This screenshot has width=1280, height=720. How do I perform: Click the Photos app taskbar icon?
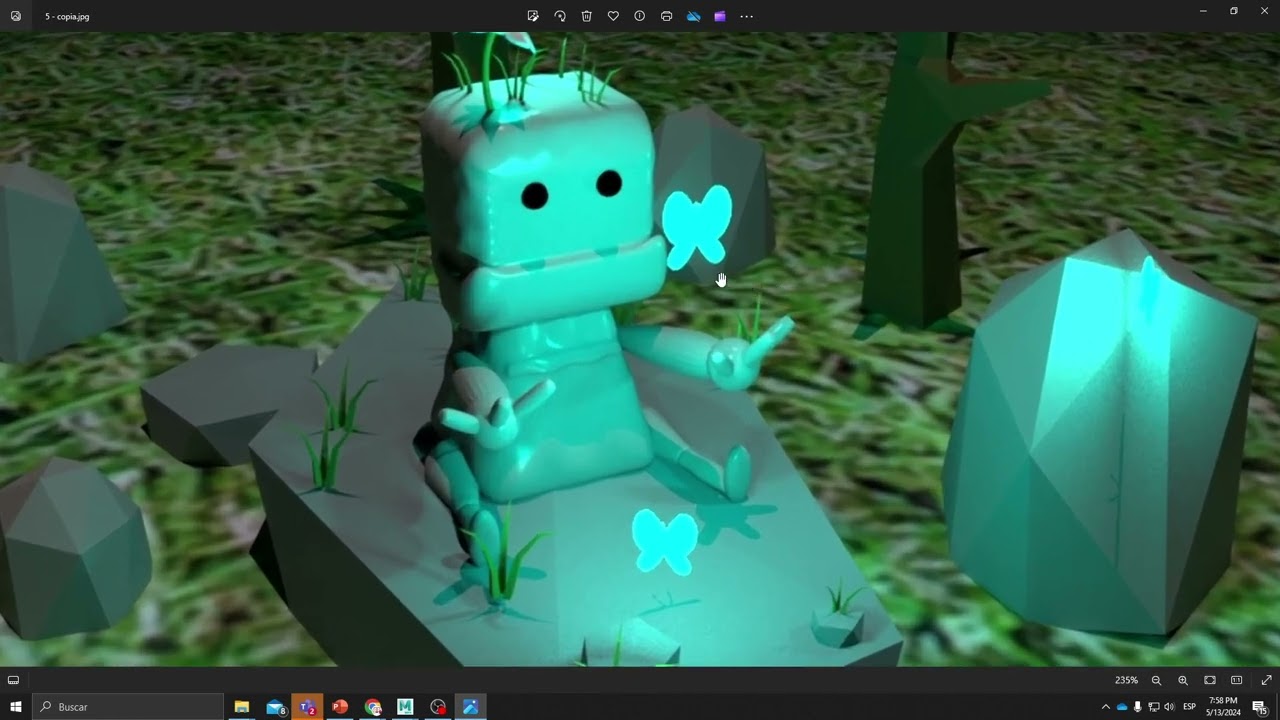tap(470, 707)
